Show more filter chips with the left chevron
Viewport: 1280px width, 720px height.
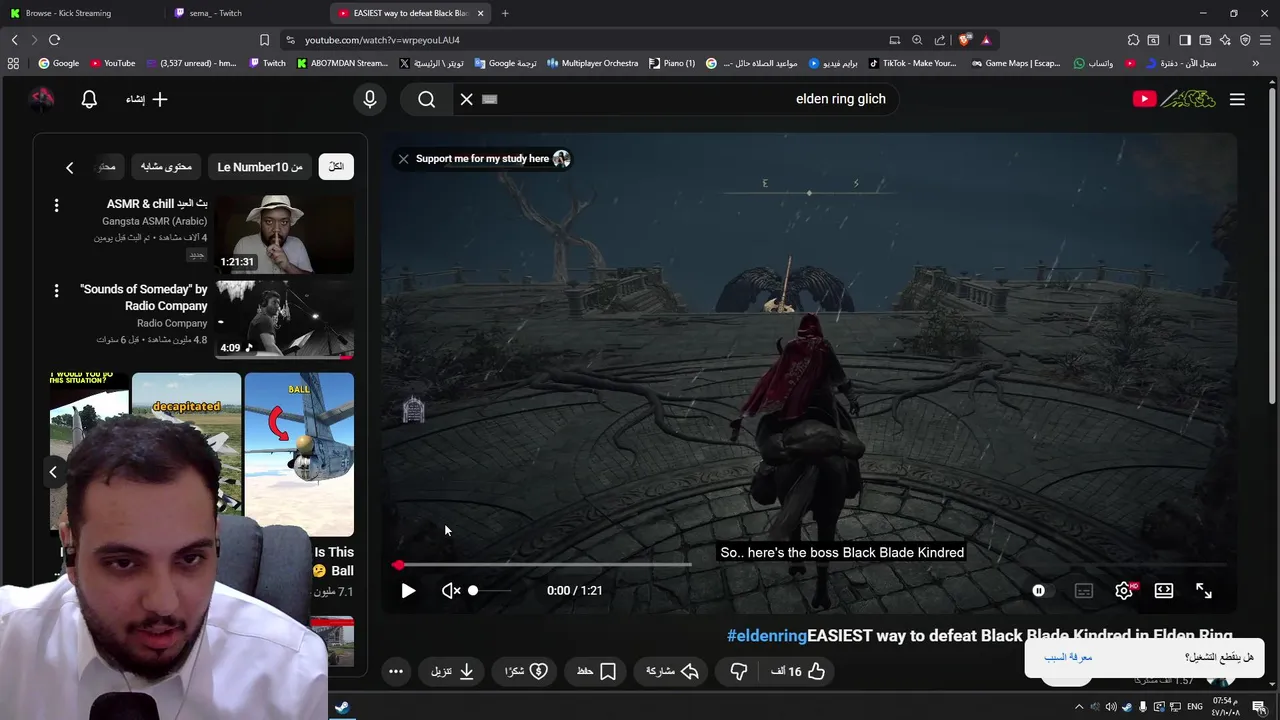[x=69, y=167]
